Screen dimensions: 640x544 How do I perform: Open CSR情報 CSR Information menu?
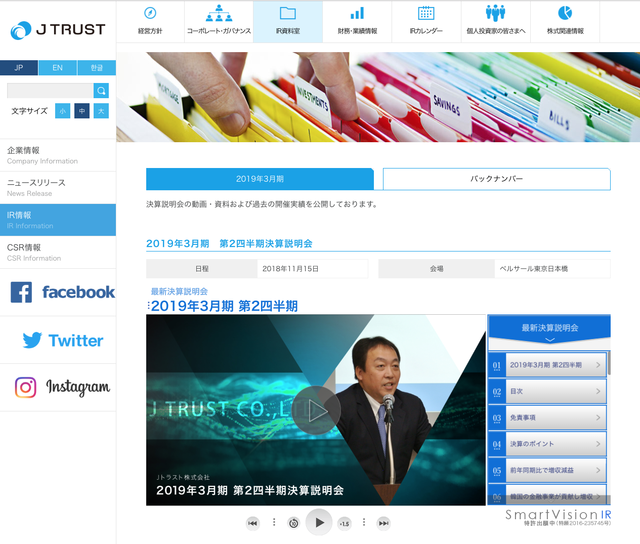(58, 252)
